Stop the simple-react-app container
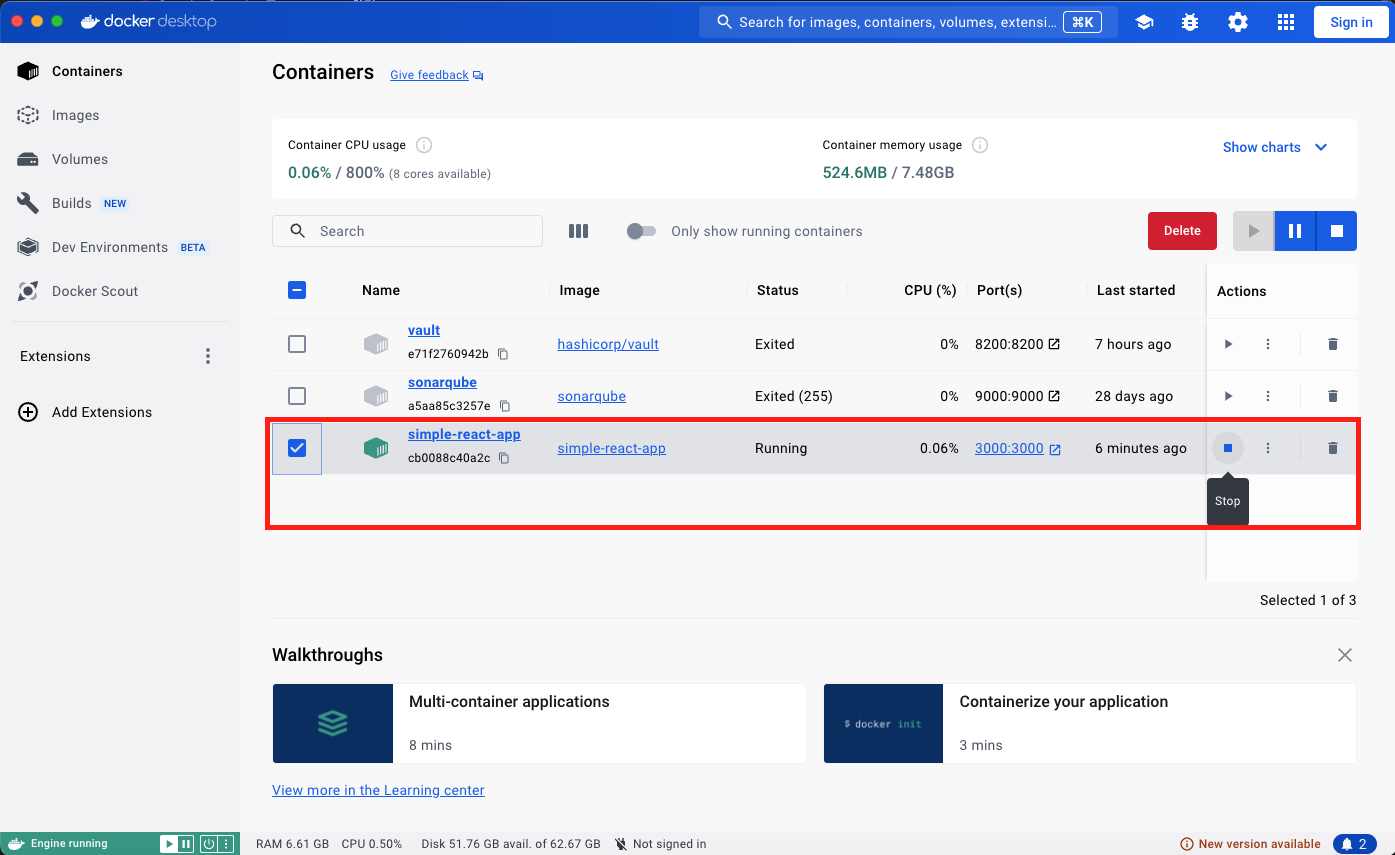The width and height of the screenshot is (1395, 855). (x=1228, y=448)
